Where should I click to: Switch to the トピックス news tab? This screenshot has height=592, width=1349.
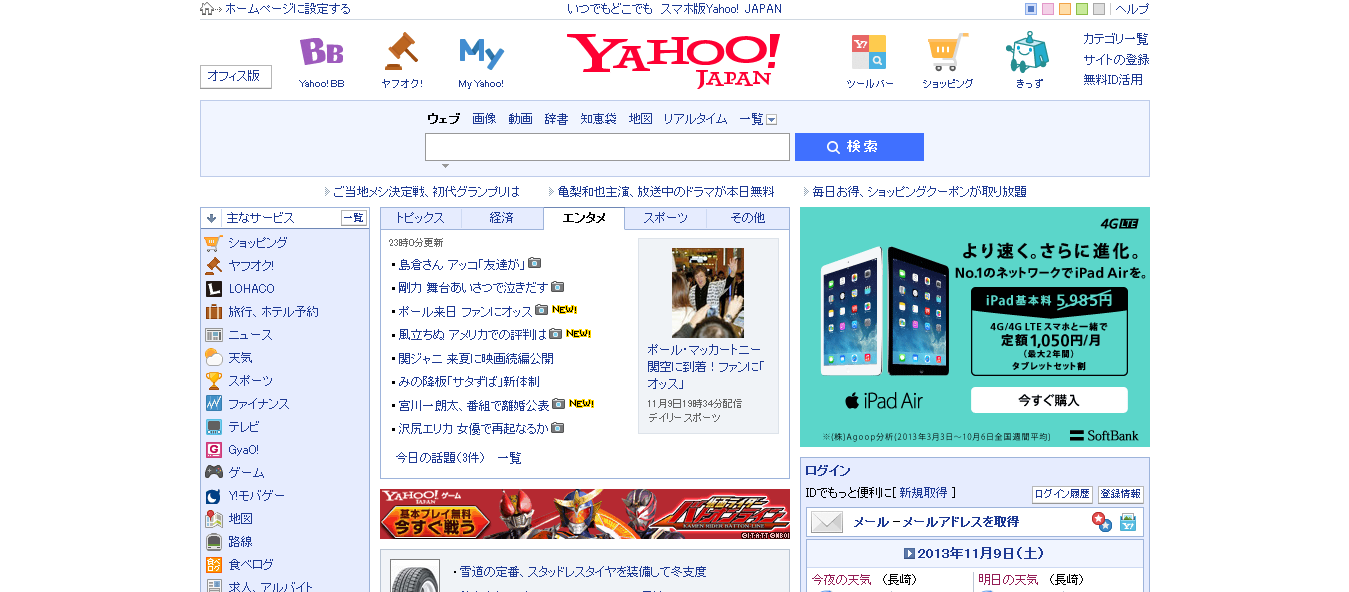[420, 218]
